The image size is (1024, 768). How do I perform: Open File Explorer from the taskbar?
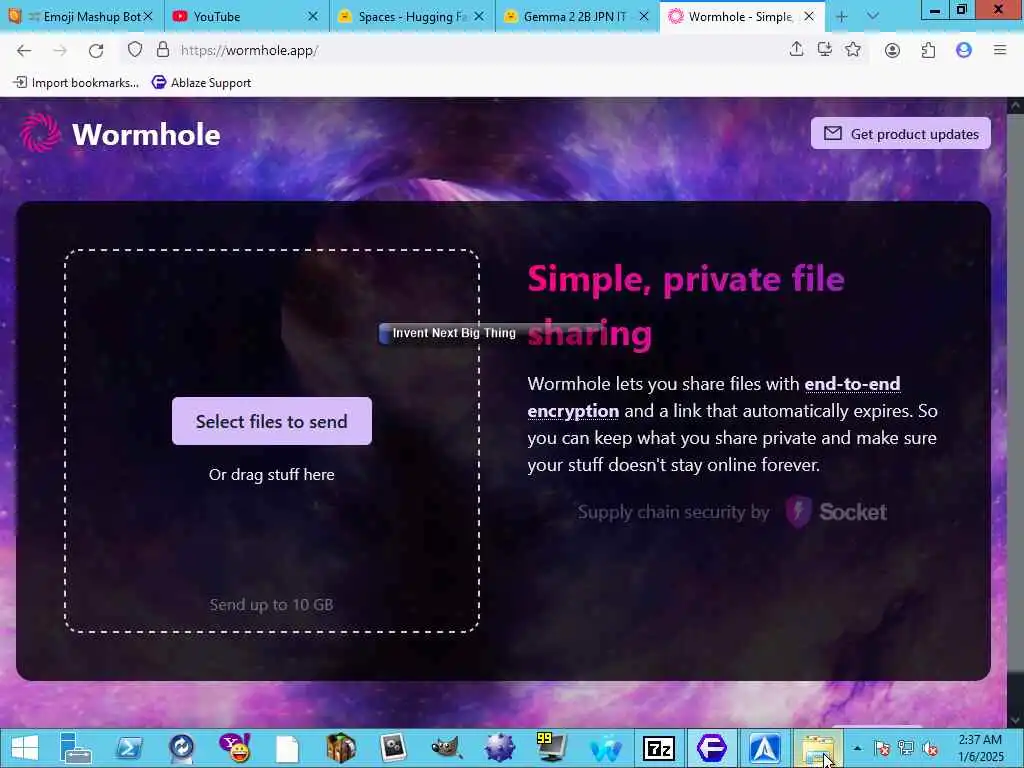pyautogui.click(x=818, y=748)
